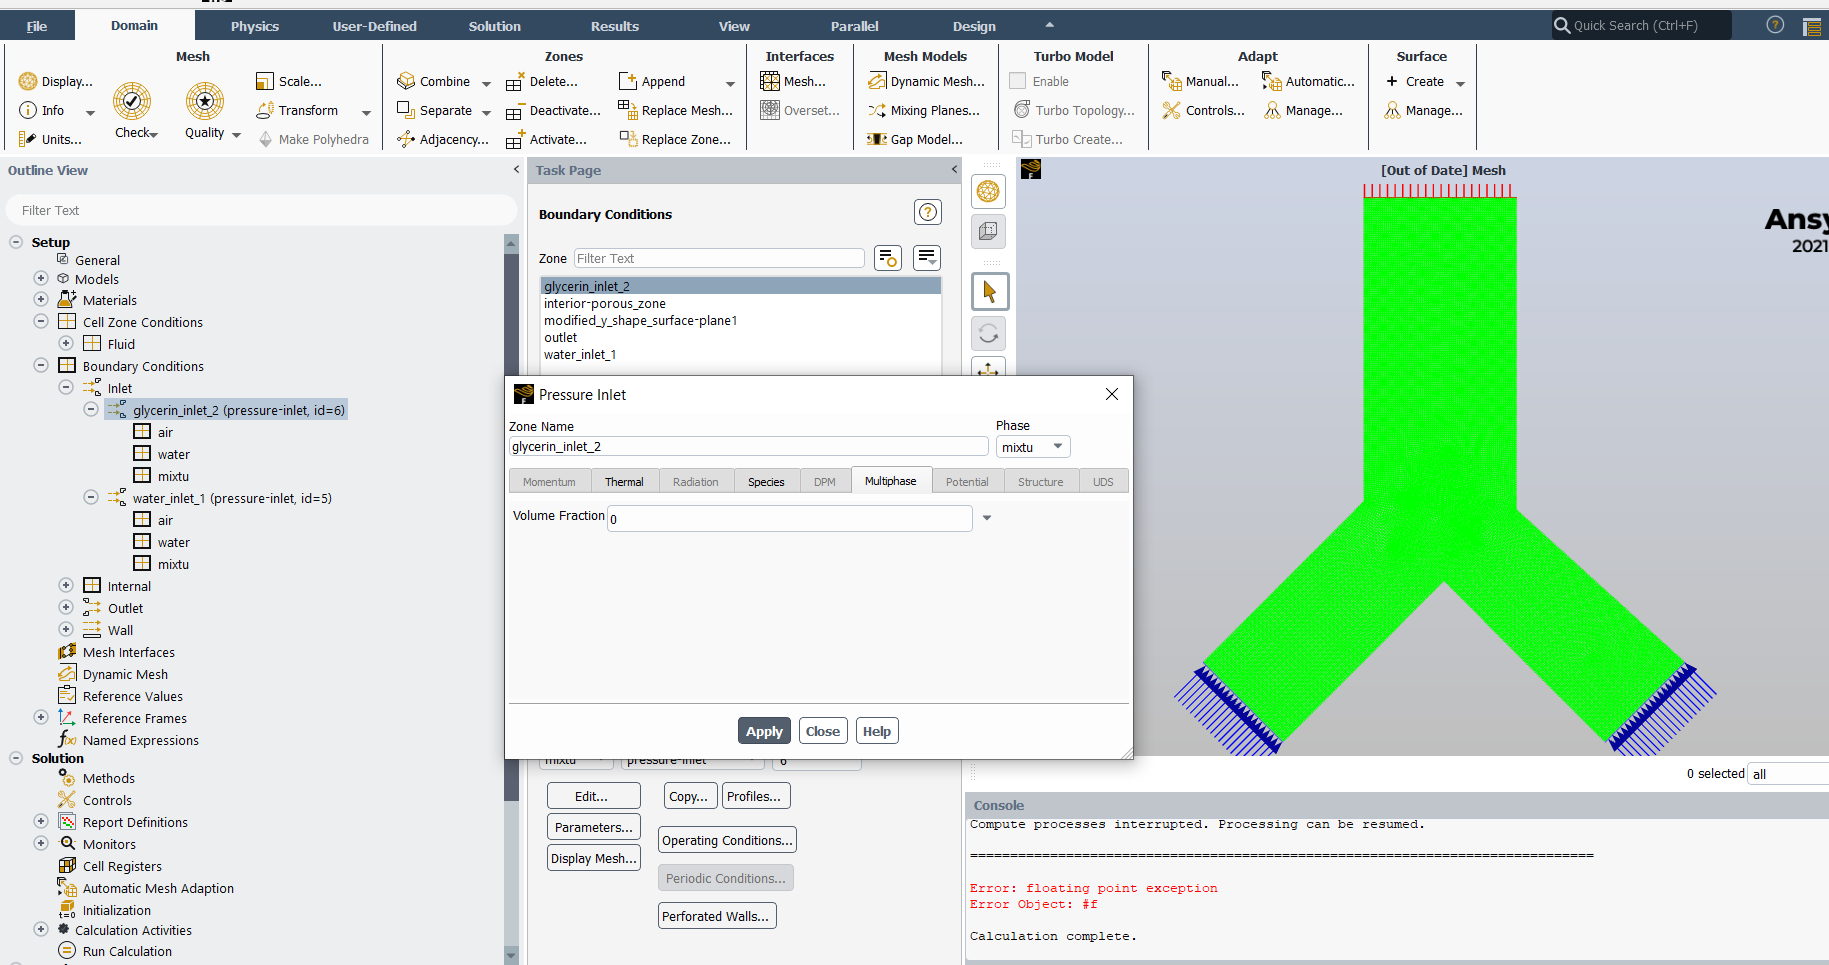Open the File menu
This screenshot has height=965, width=1829.
tap(37, 26)
